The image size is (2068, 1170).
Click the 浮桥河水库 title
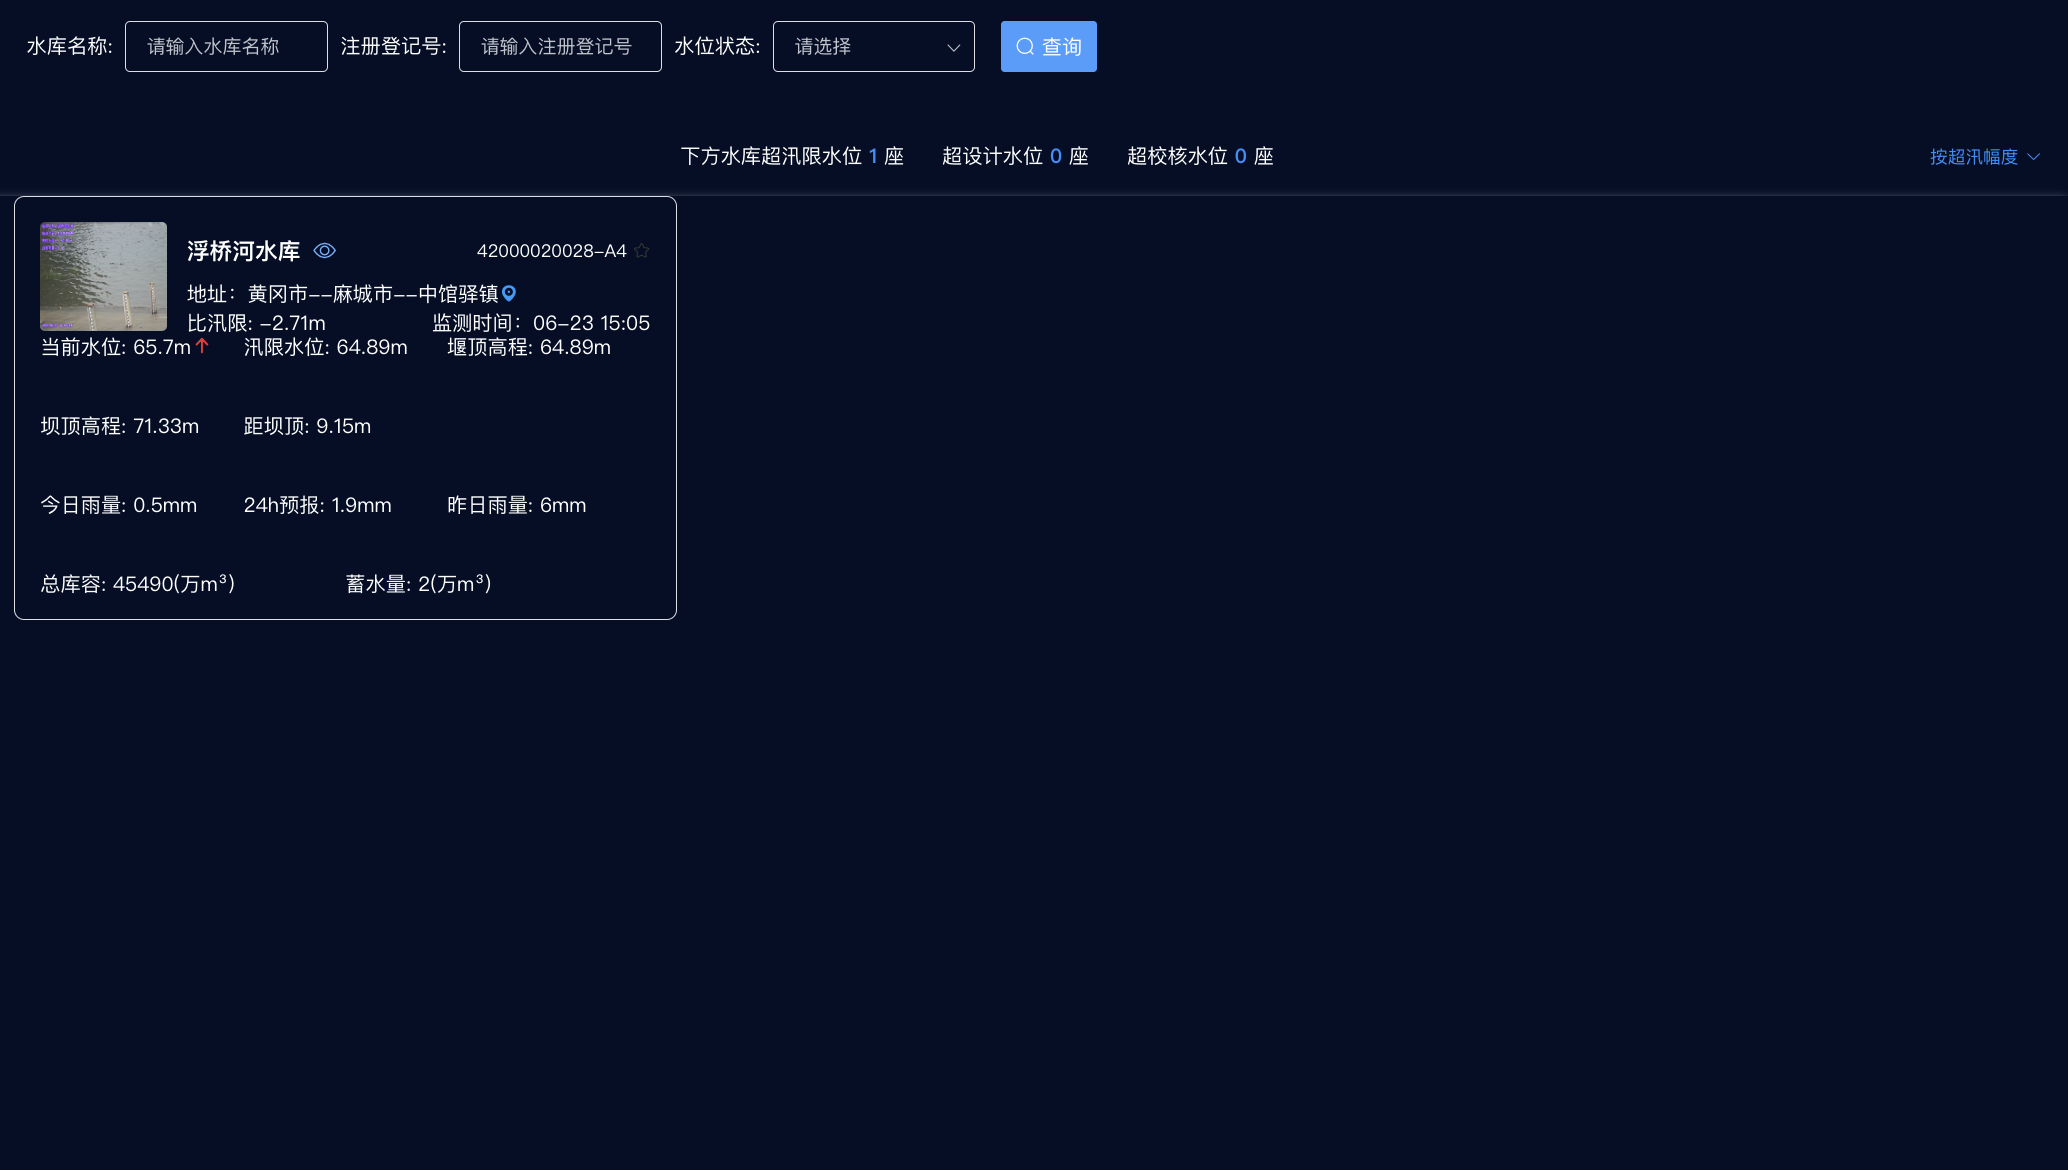click(243, 251)
